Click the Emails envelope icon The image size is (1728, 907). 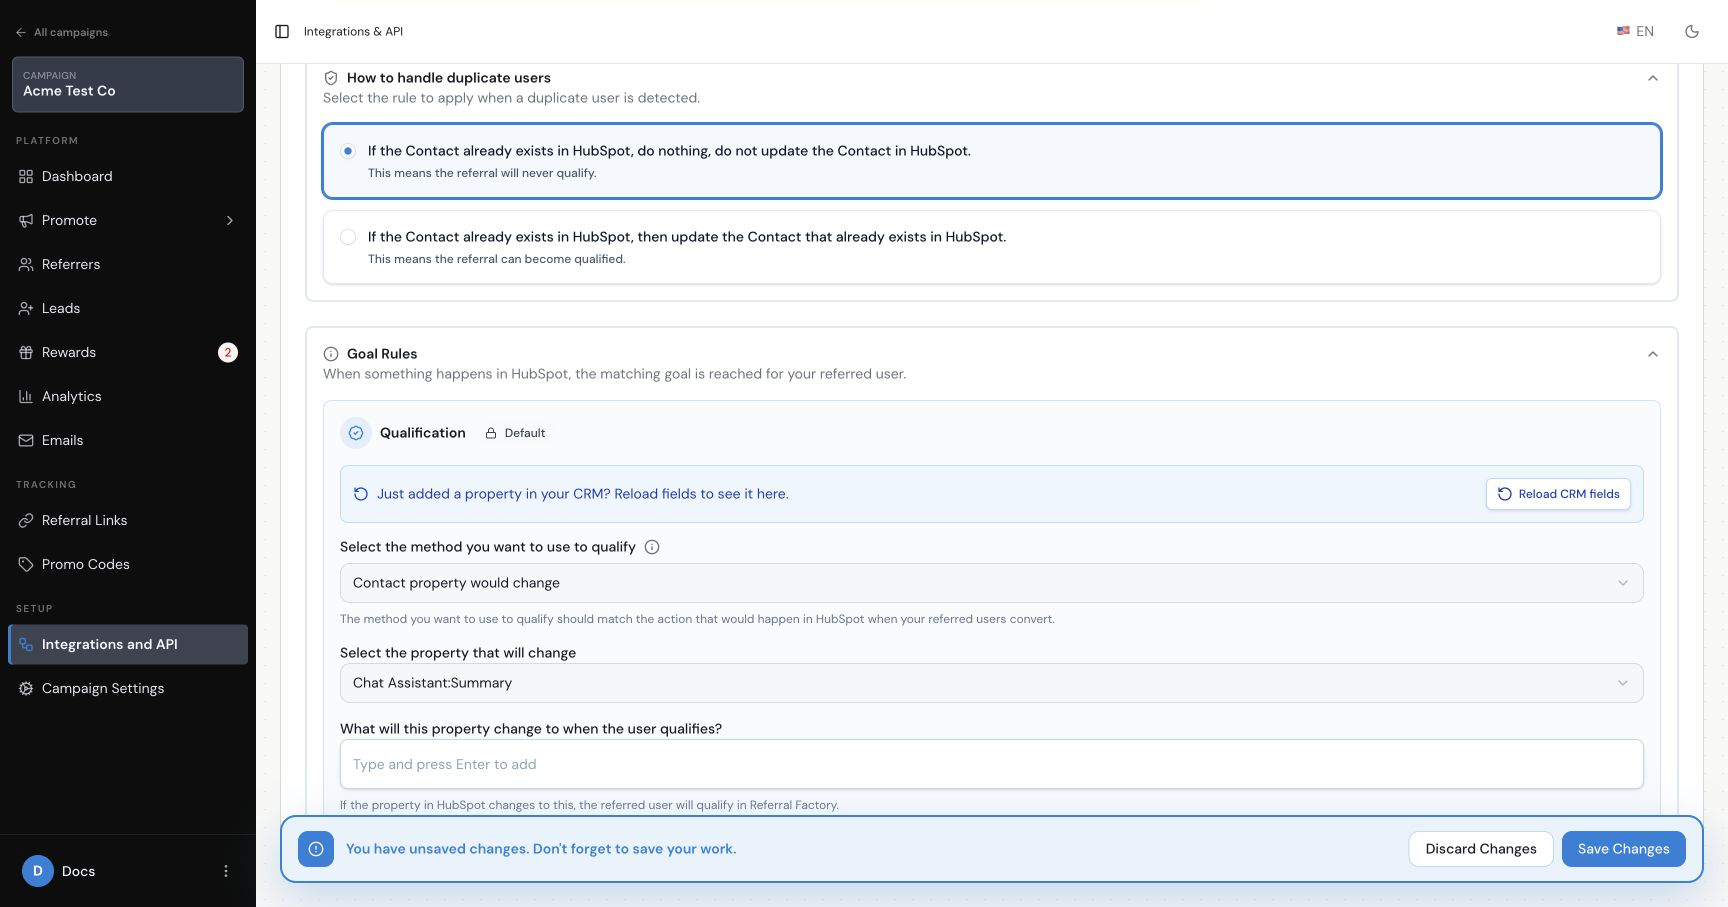[26, 440]
